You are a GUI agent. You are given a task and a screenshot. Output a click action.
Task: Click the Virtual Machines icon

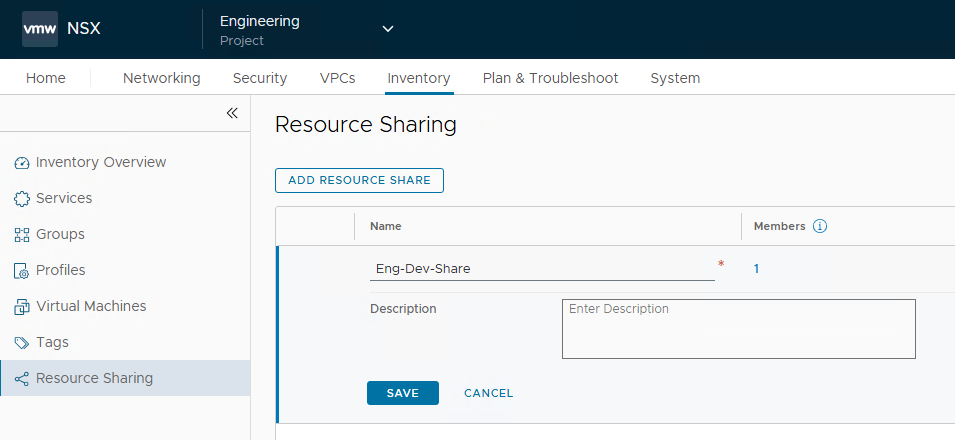pyautogui.click(x=22, y=307)
